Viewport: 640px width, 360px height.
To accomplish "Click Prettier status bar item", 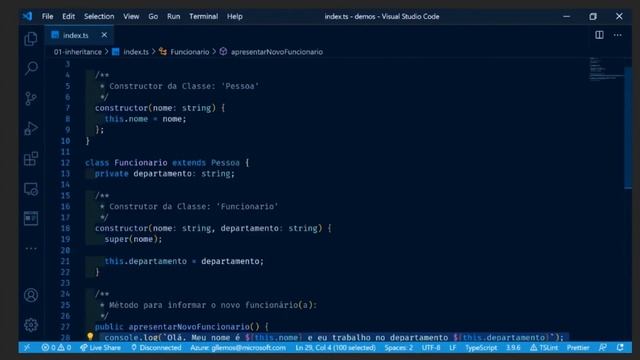I will click(x=578, y=348).
